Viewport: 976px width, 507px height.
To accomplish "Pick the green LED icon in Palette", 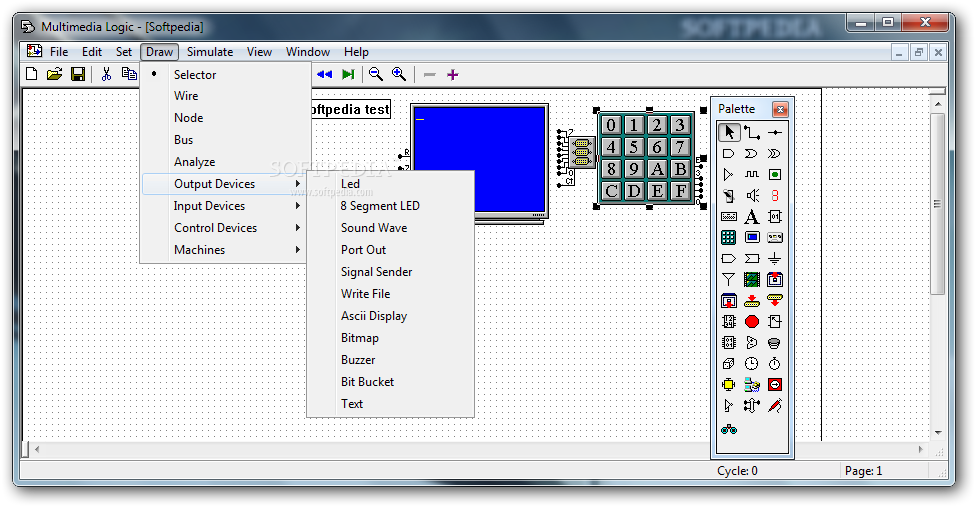I will click(x=775, y=175).
